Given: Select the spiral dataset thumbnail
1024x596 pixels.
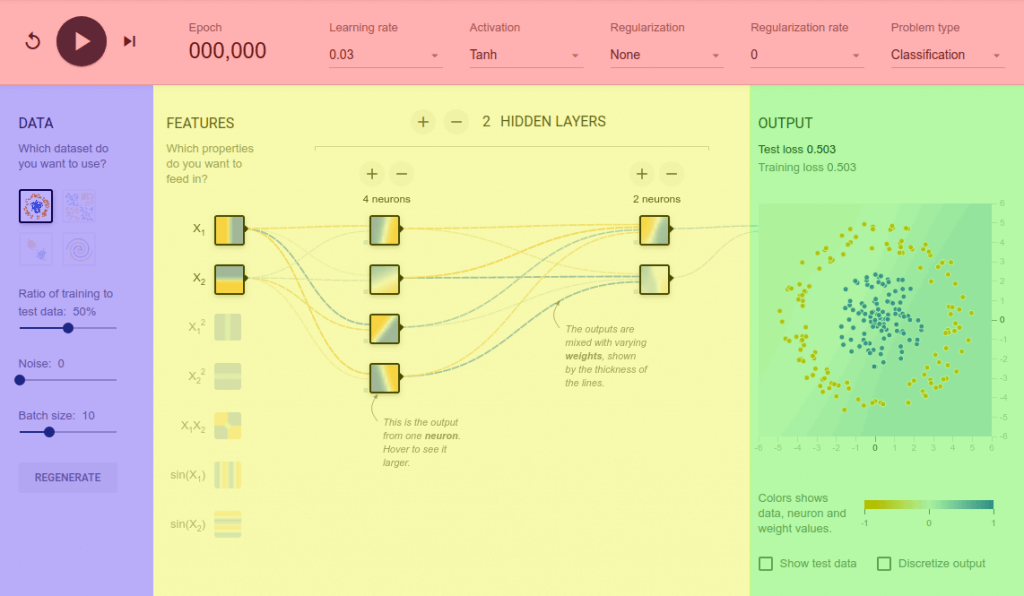Looking at the screenshot, I should coord(79,249).
